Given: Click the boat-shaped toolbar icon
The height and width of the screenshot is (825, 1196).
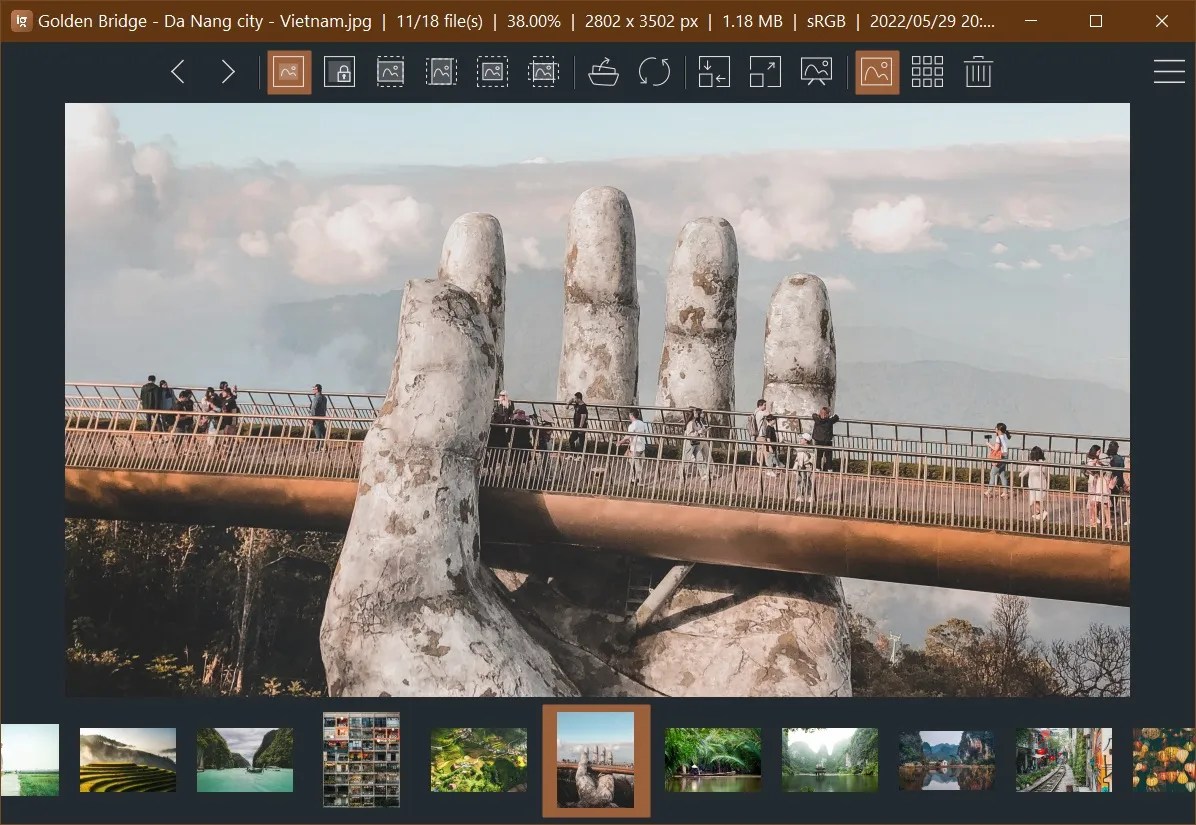Looking at the screenshot, I should pos(604,71).
